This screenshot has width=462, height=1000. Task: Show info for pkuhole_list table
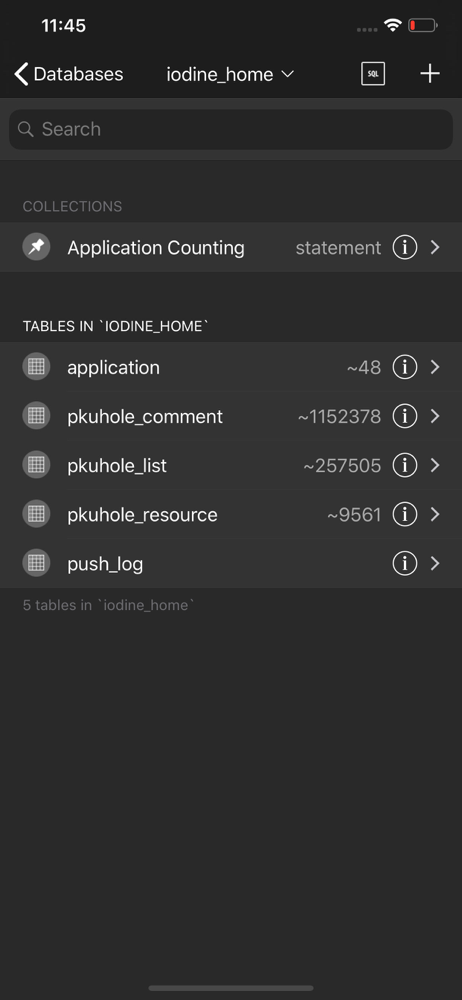coord(405,466)
